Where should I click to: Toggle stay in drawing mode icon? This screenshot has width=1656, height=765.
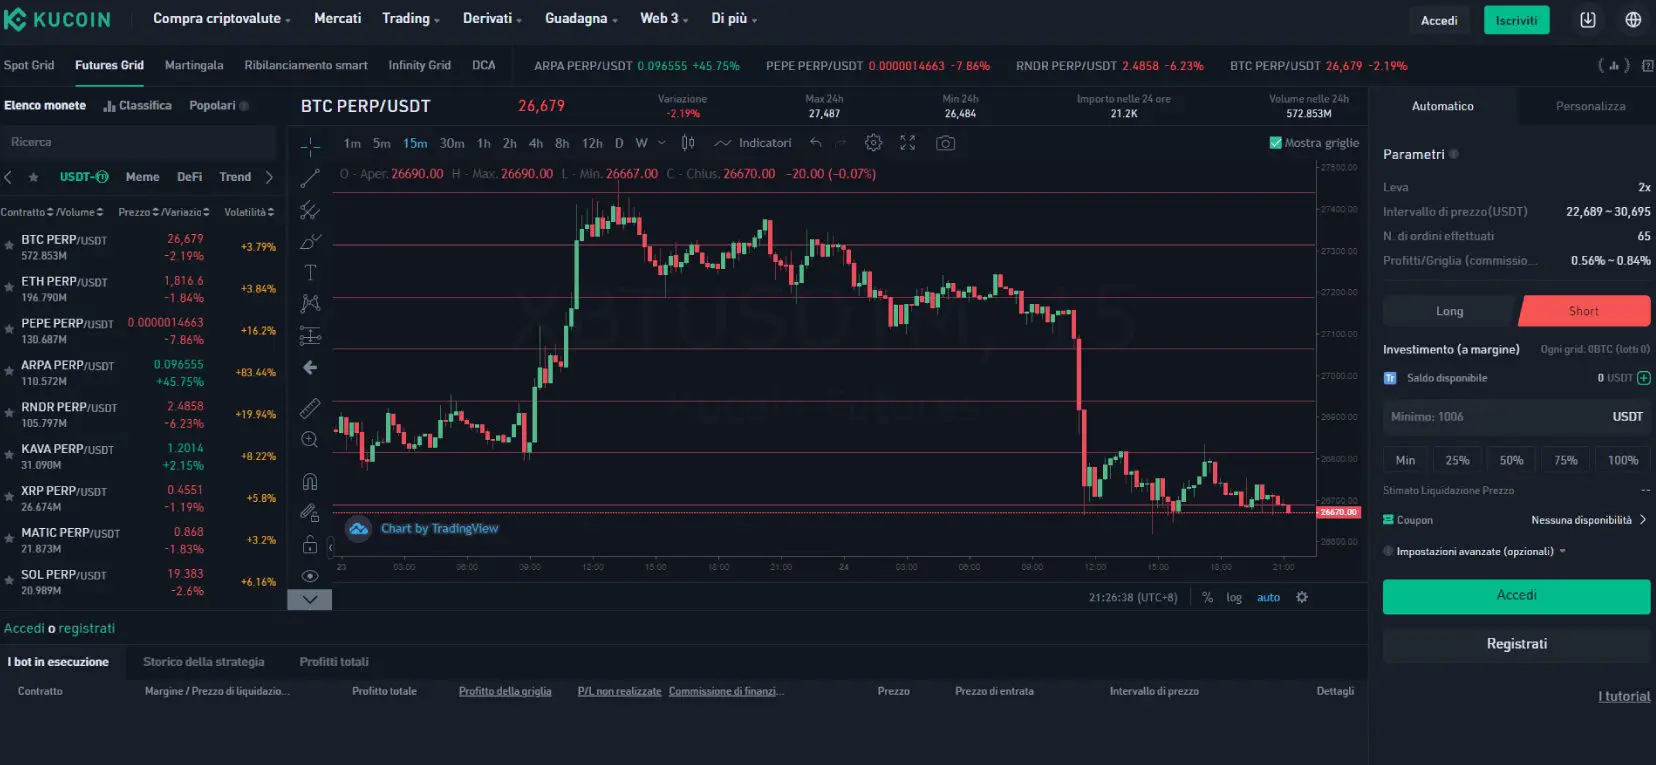[310, 513]
